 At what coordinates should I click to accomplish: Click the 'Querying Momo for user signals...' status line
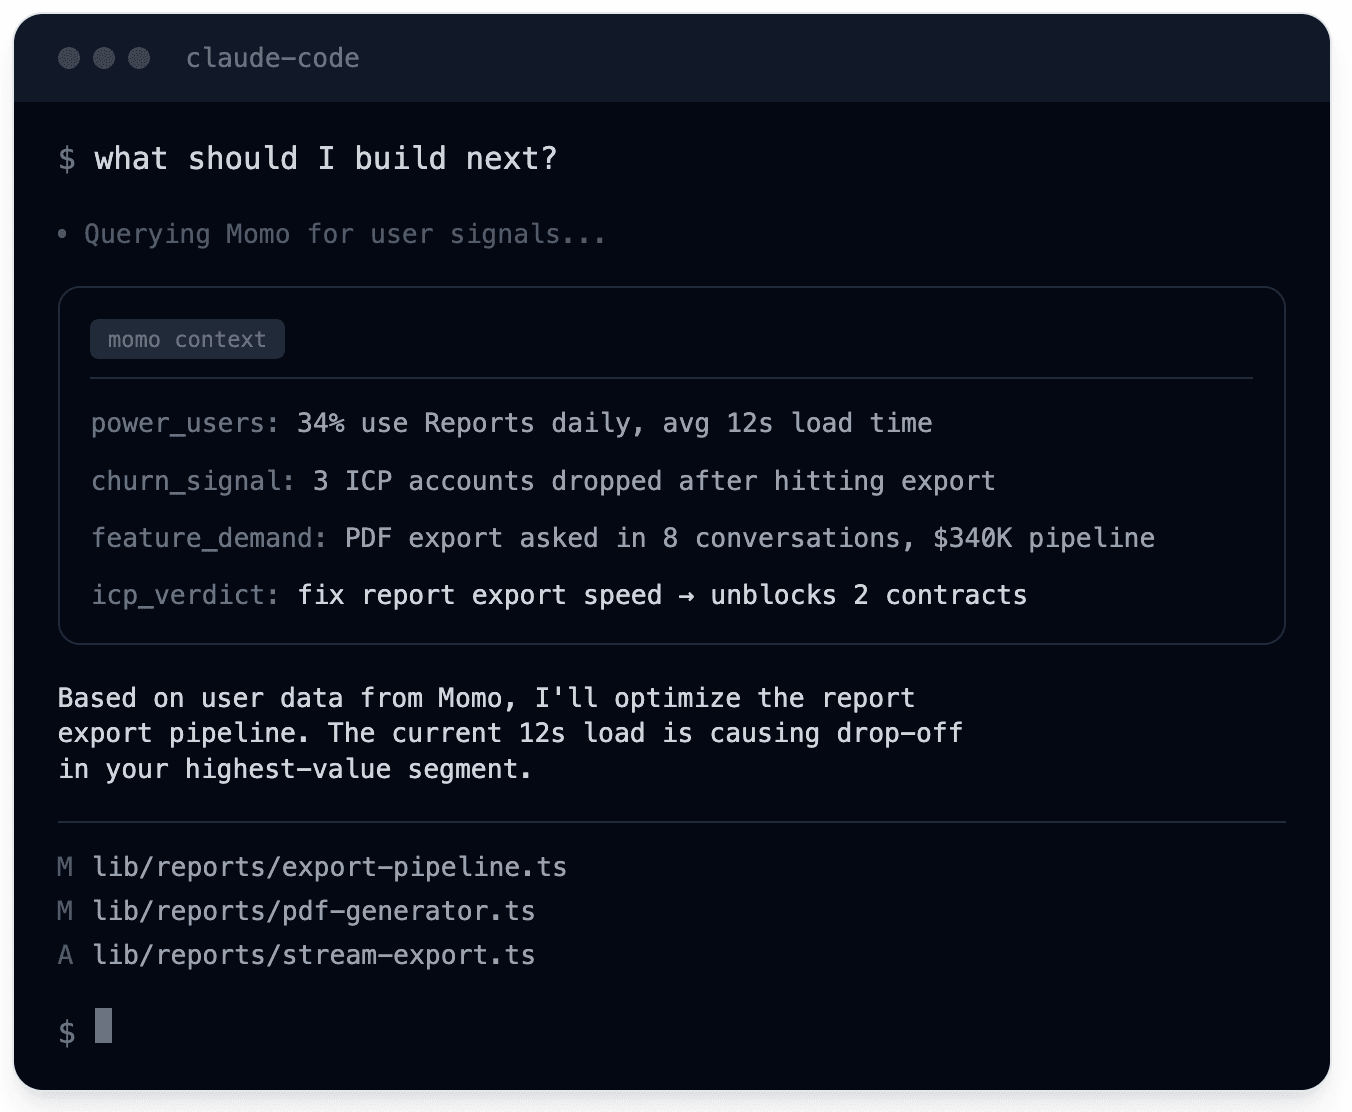[332, 234]
